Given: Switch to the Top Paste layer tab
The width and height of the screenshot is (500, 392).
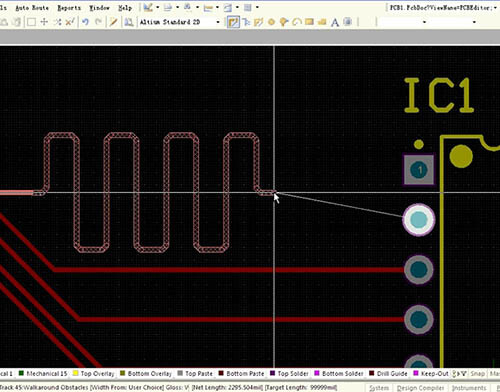Looking at the screenshot, I should click(x=195, y=374).
